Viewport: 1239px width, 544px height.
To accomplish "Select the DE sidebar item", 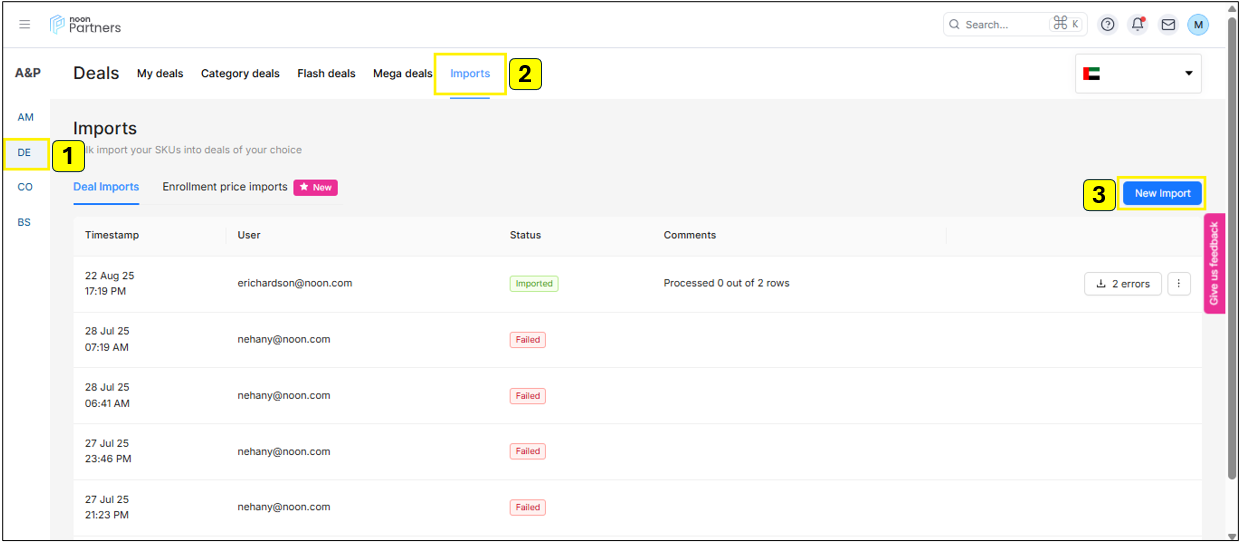I will [x=25, y=153].
